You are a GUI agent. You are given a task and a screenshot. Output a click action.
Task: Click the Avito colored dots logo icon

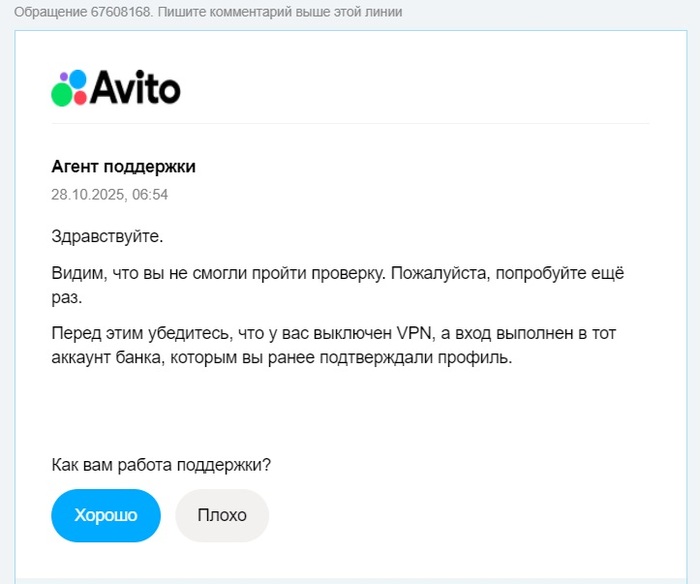(x=70, y=88)
